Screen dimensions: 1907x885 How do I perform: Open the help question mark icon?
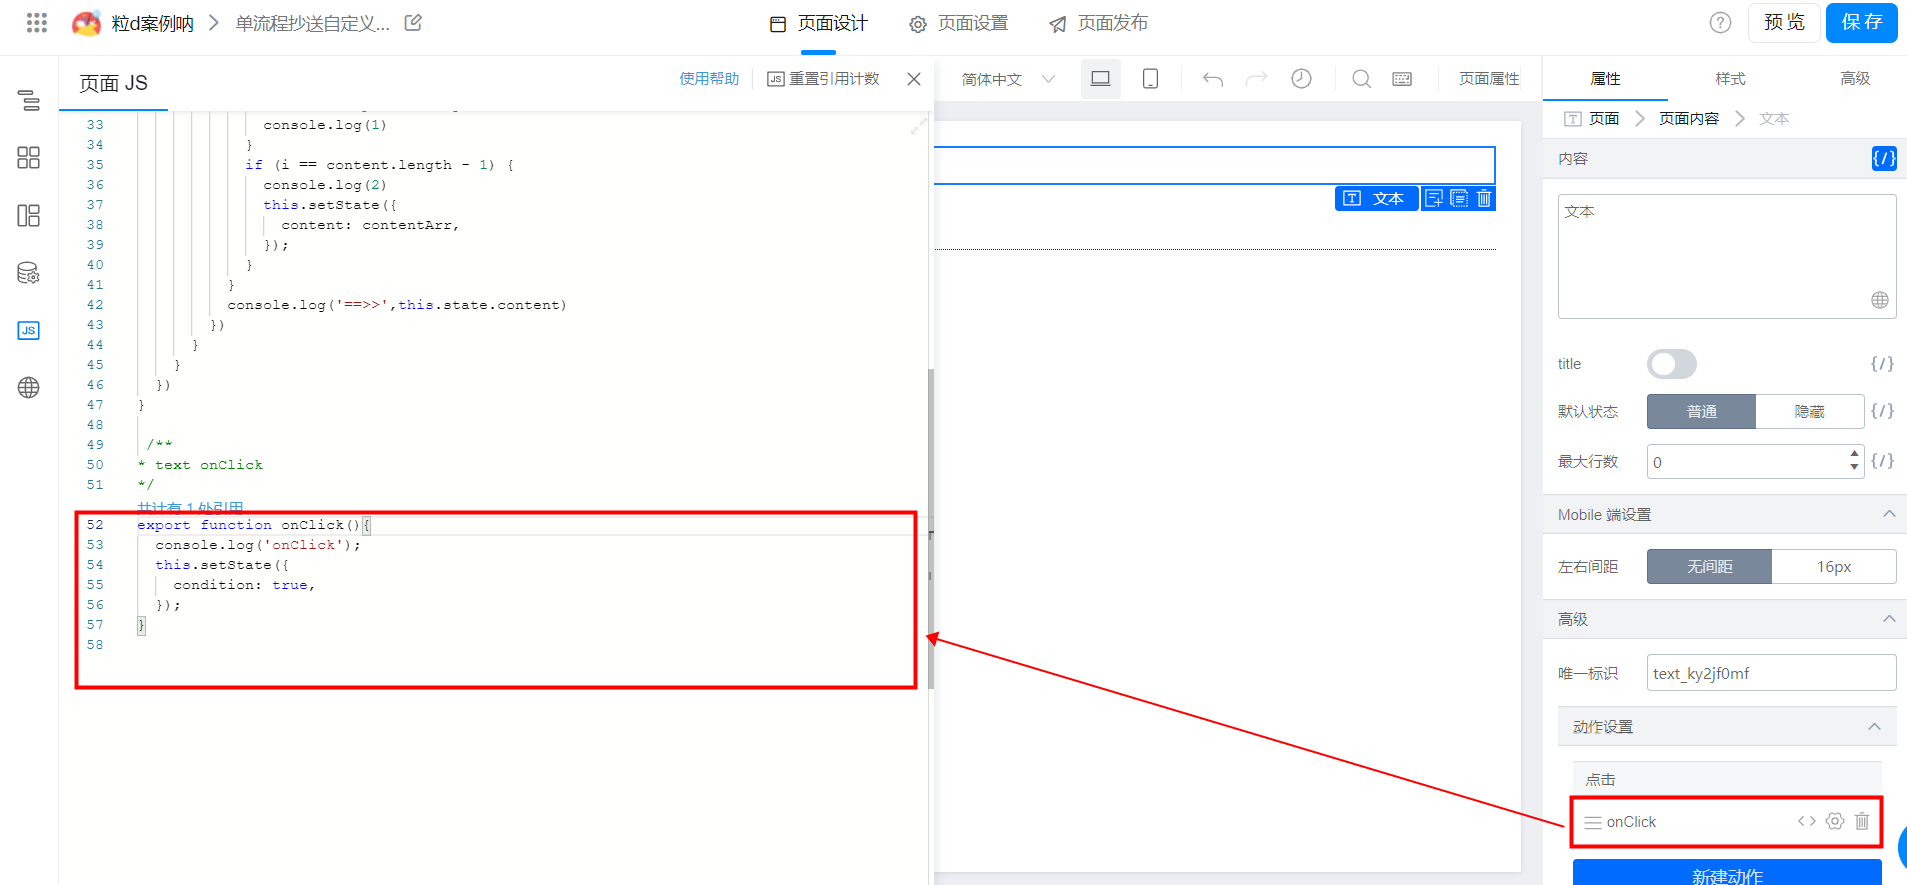tap(1720, 22)
